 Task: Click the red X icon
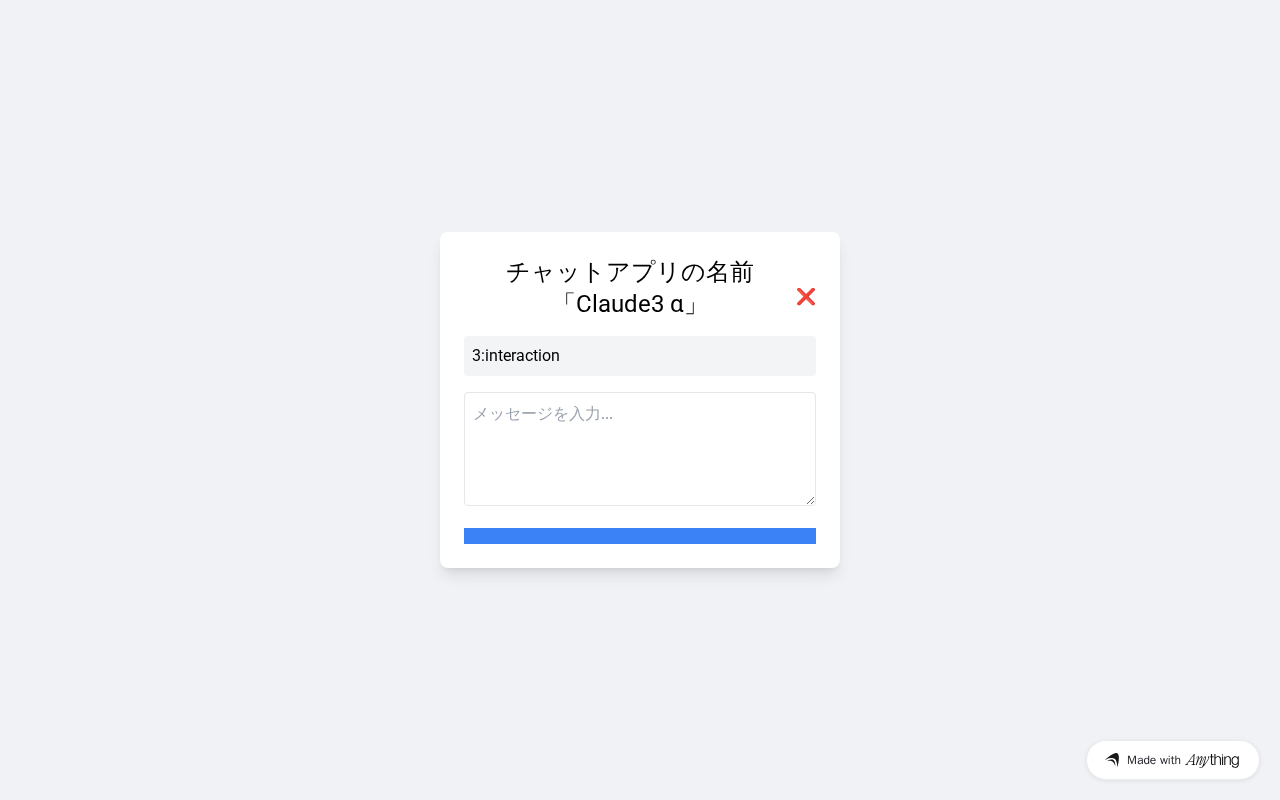click(x=806, y=296)
